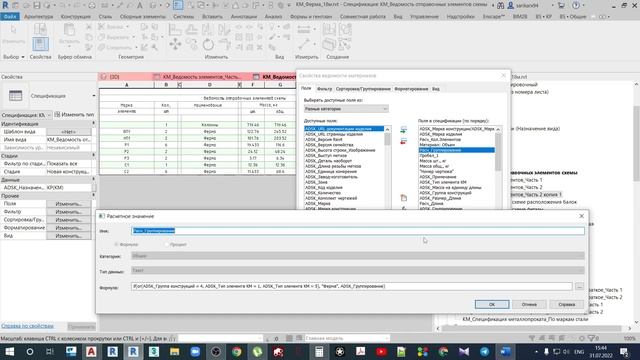Open the File Explorer icon in the taskbar
Screen dimensions: 640x360
point(174,351)
